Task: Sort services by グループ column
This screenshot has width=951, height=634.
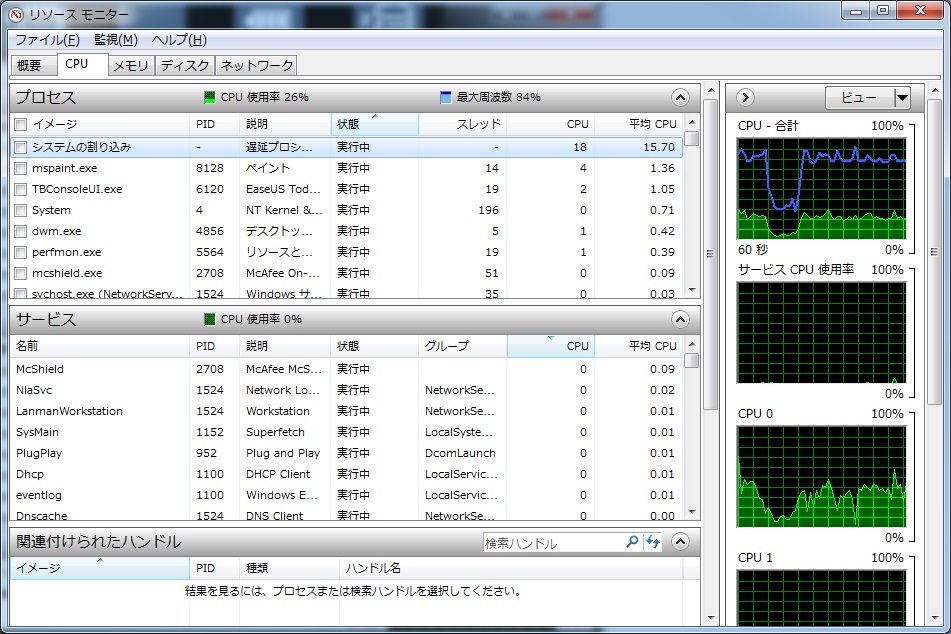Action: tap(462, 346)
